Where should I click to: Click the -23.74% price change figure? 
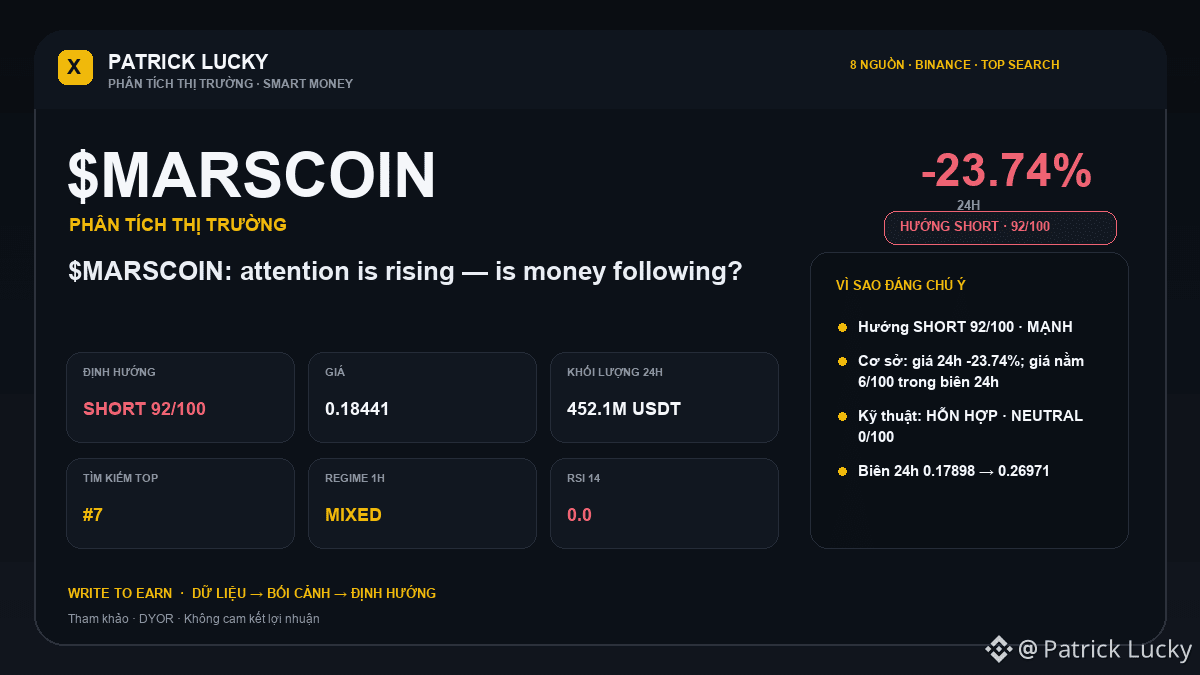pos(1006,171)
